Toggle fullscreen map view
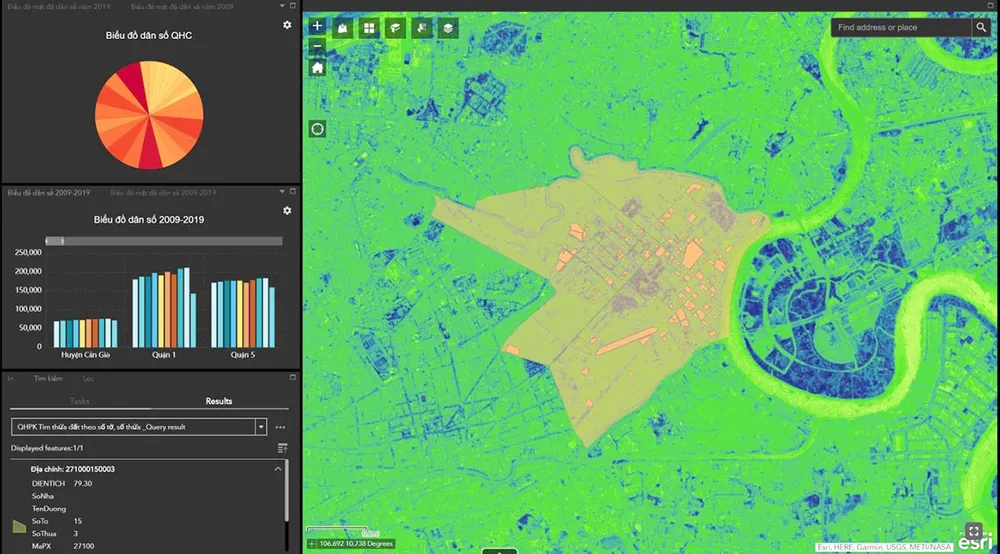The width and height of the screenshot is (1000, 554). coord(974,531)
